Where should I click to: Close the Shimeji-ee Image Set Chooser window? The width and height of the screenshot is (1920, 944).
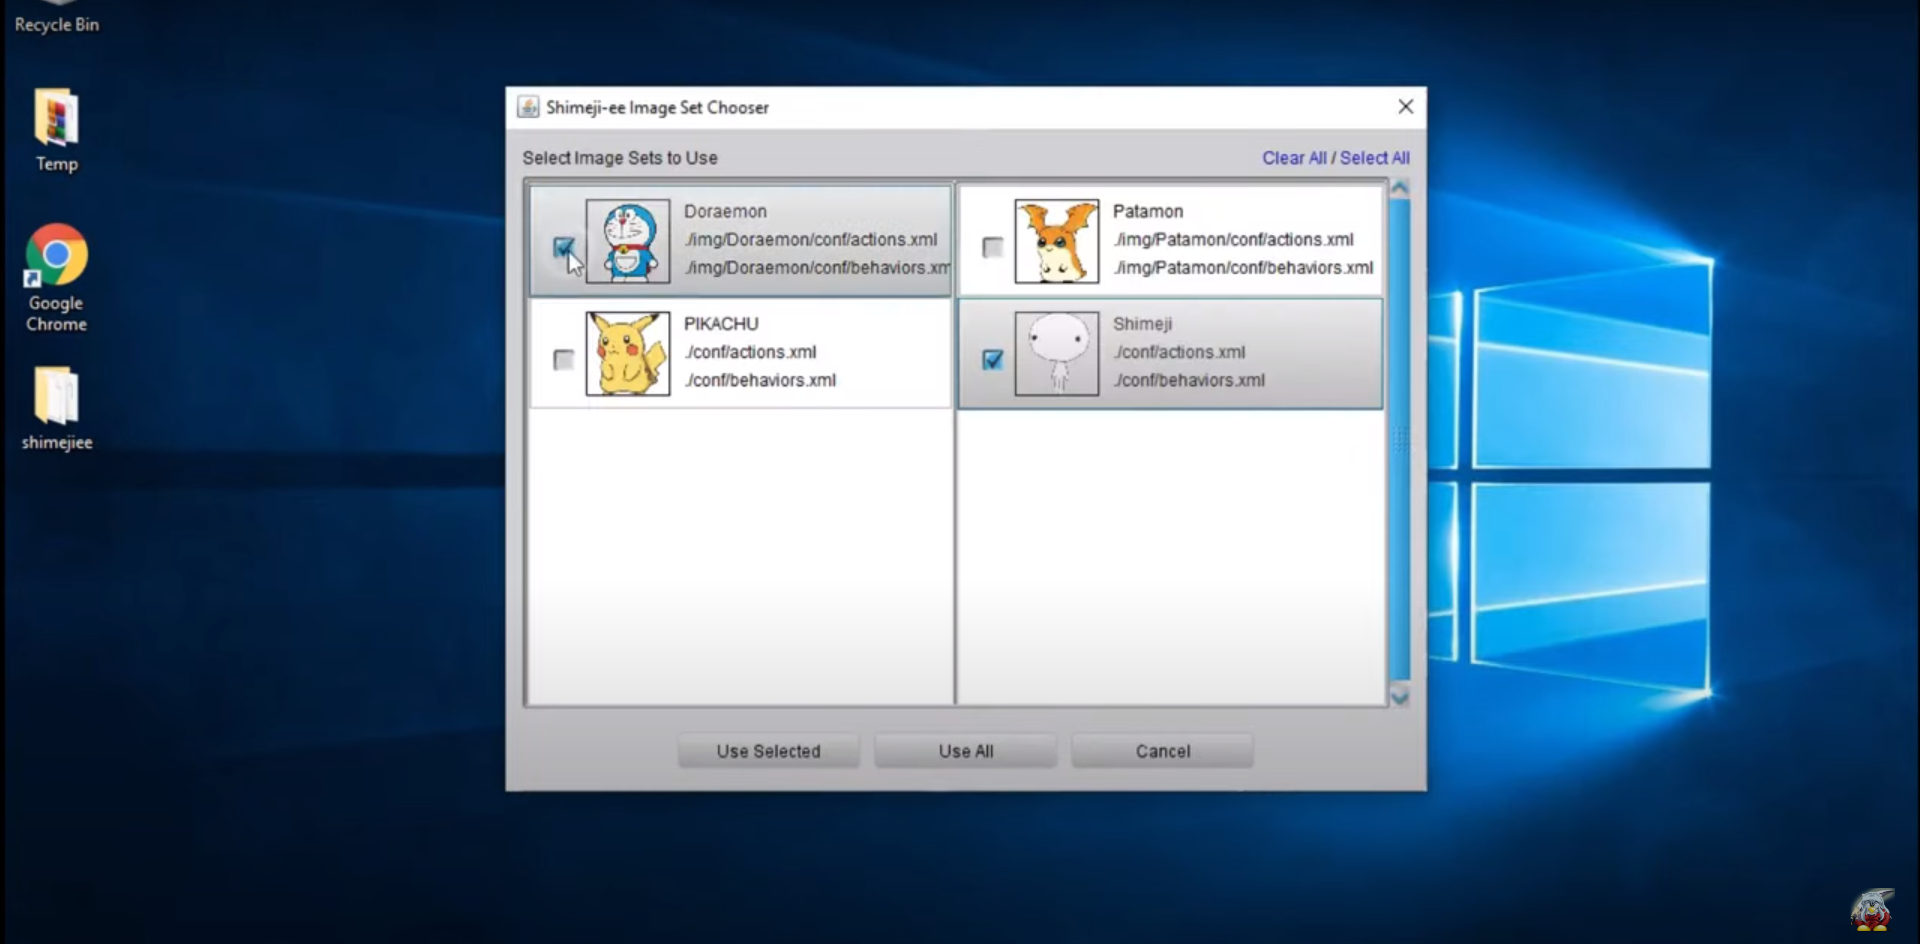click(1405, 107)
